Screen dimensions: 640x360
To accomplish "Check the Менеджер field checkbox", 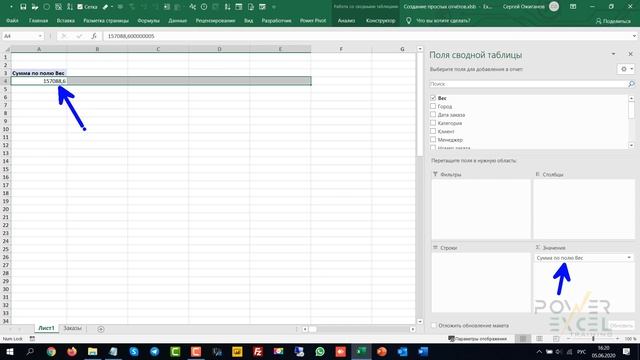I will (433, 140).
